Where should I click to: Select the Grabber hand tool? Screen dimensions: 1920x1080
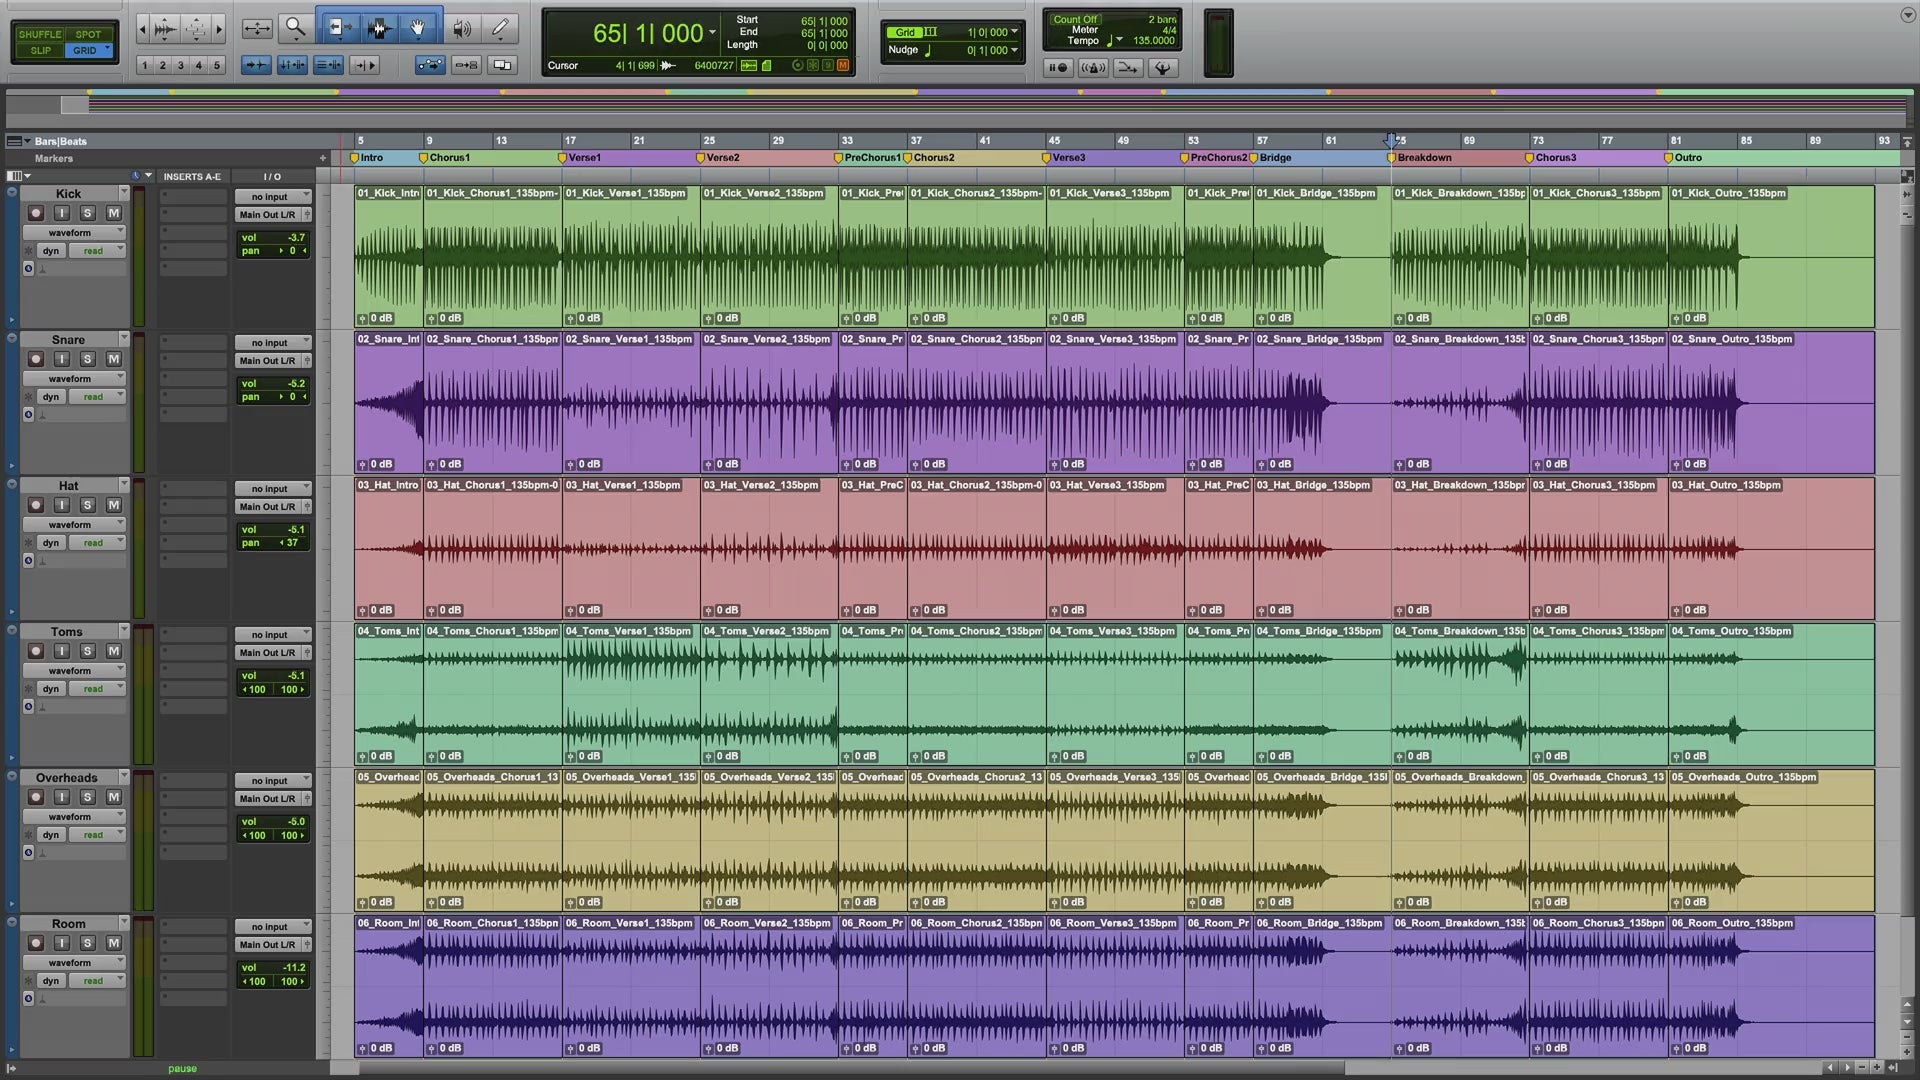pyautogui.click(x=418, y=28)
